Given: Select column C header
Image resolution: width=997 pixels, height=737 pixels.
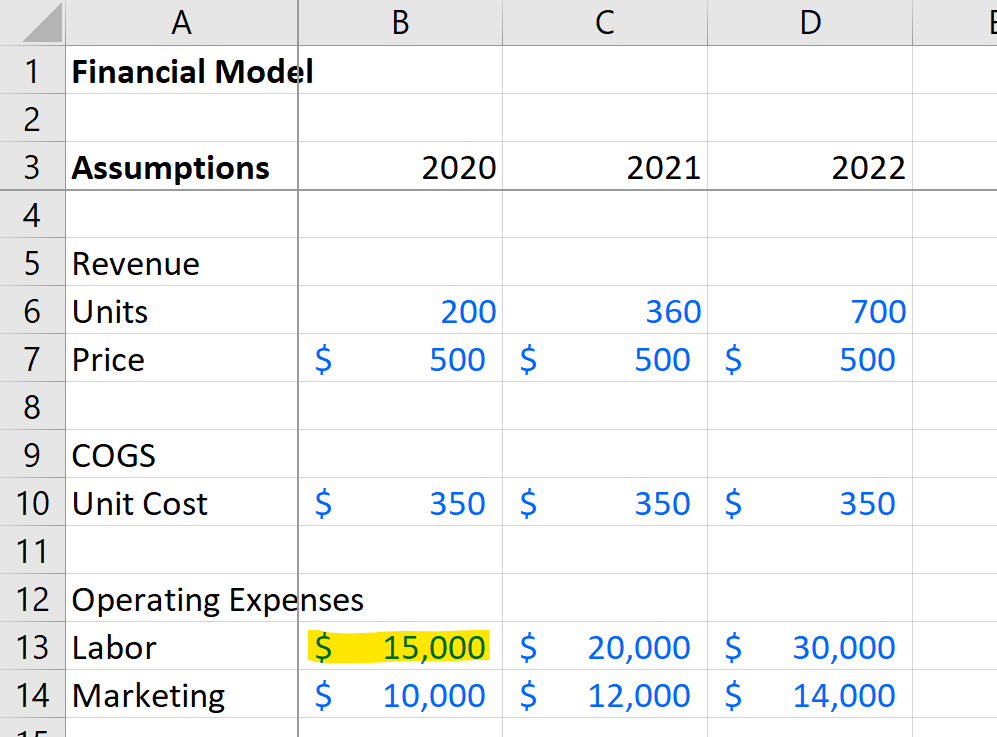Looking at the screenshot, I should (603, 22).
